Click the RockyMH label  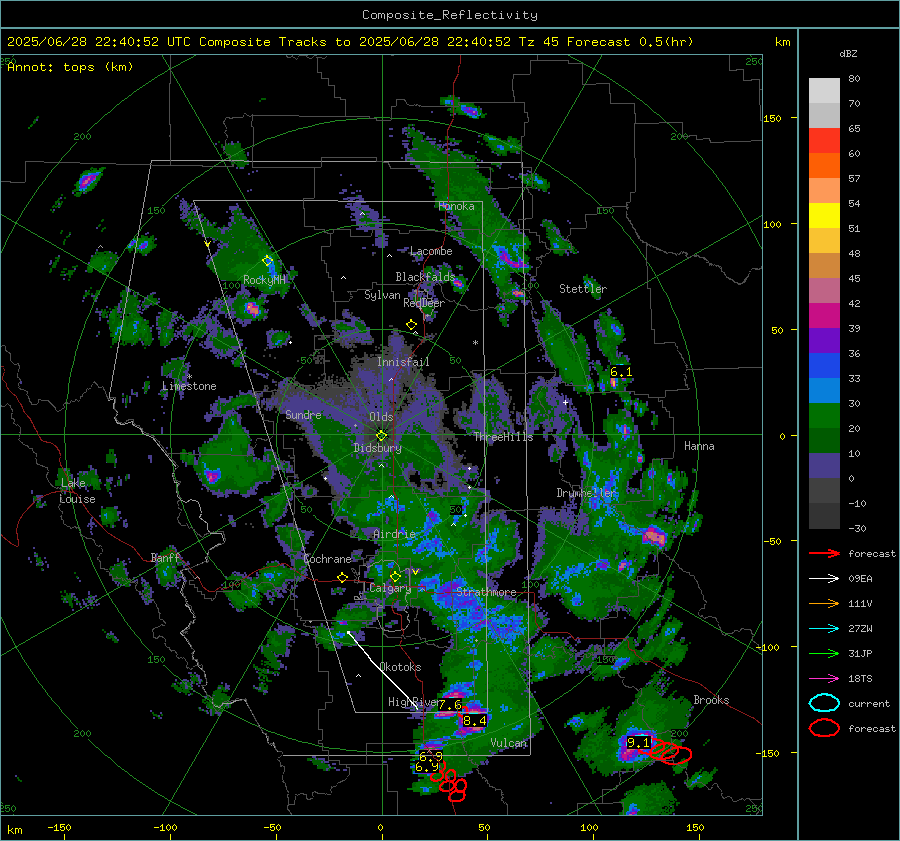pyautogui.click(x=265, y=280)
